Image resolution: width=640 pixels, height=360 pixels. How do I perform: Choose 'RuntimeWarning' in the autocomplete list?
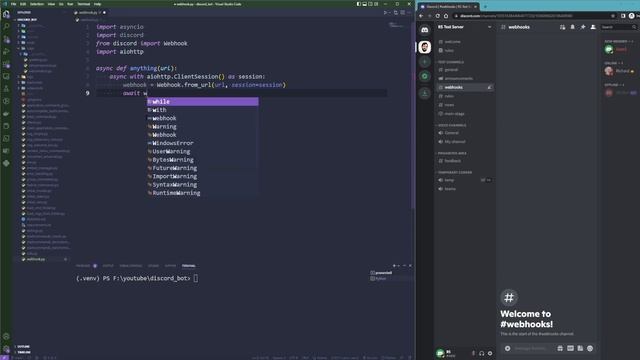pos(202,193)
